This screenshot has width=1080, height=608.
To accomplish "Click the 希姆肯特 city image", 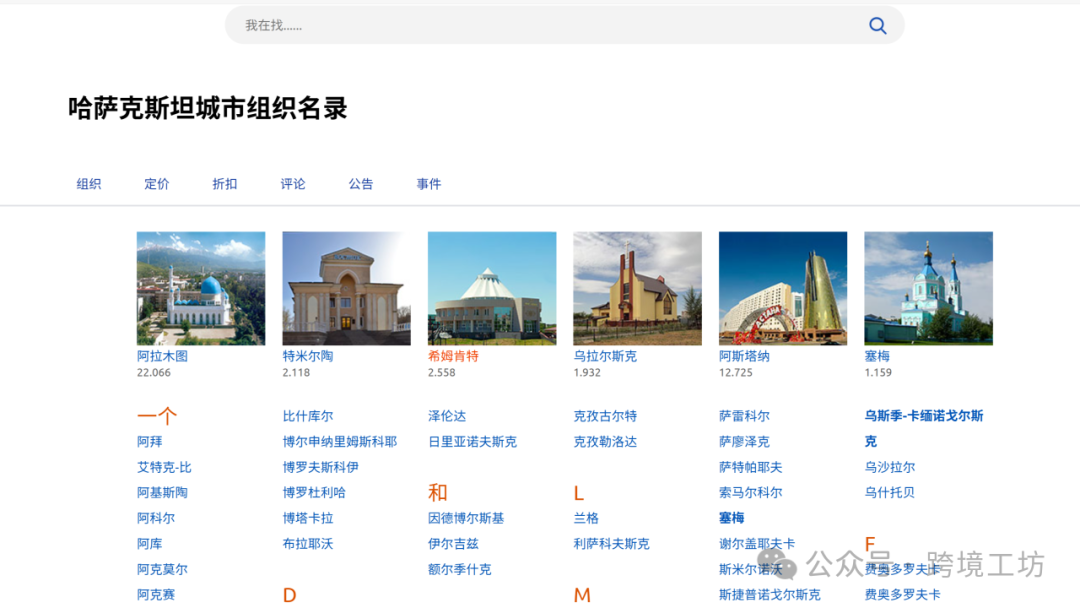I will pos(491,287).
